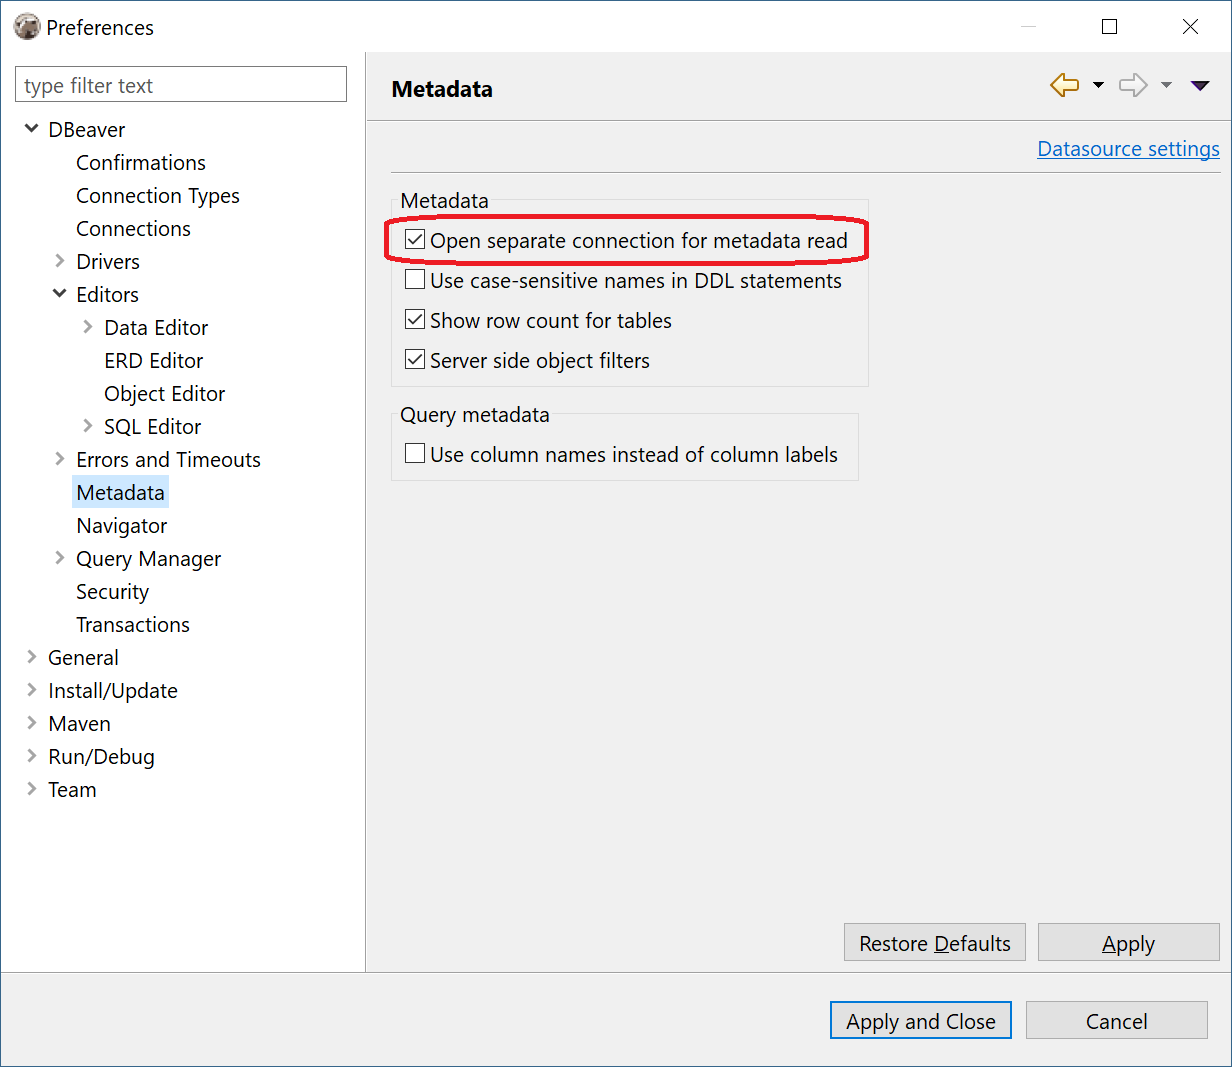Enable Use column names instead of labels
The height and width of the screenshot is (1067, 1232).
click(415, 454)
